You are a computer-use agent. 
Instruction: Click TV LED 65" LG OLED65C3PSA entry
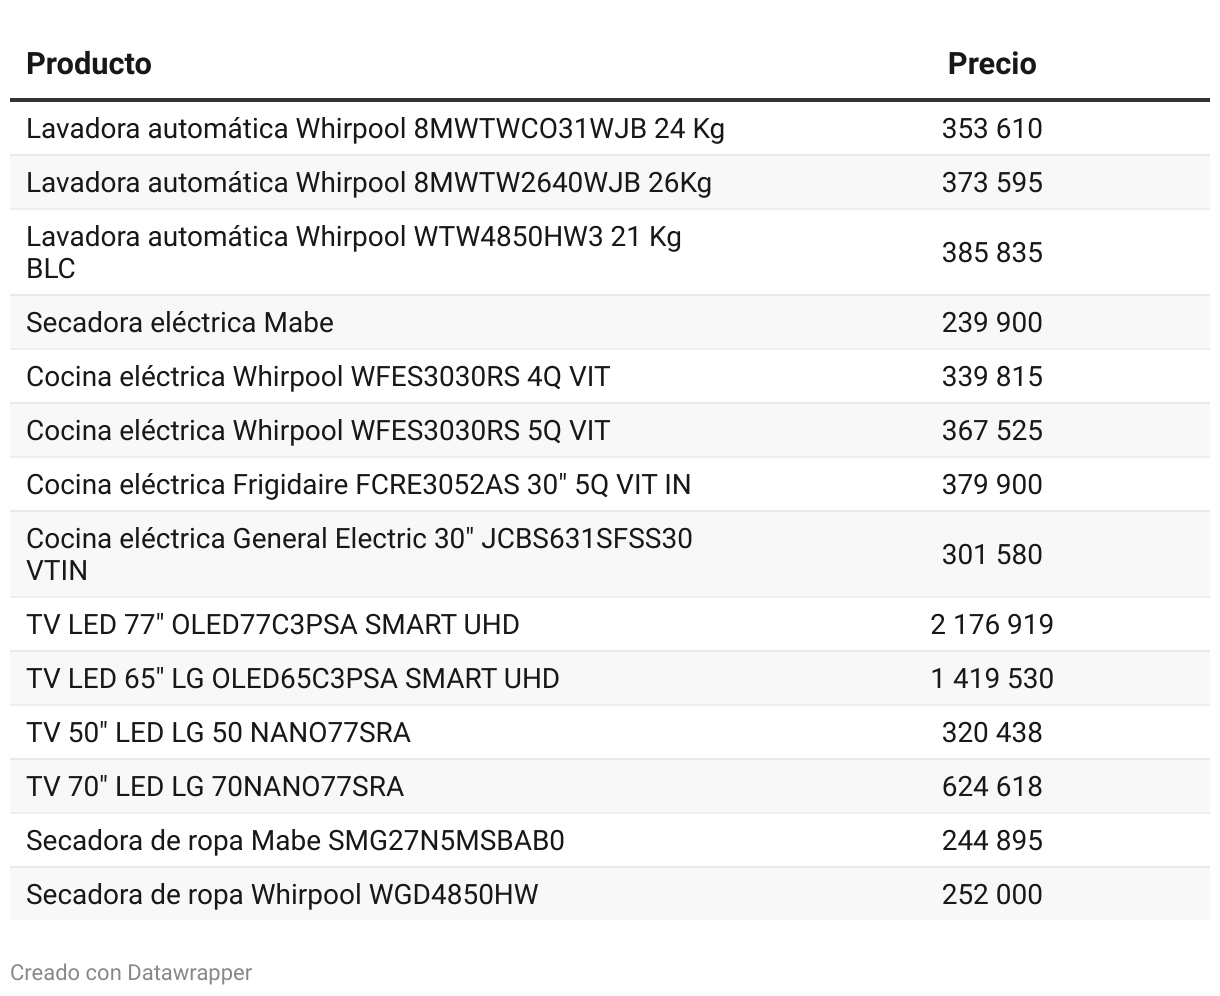293,679
